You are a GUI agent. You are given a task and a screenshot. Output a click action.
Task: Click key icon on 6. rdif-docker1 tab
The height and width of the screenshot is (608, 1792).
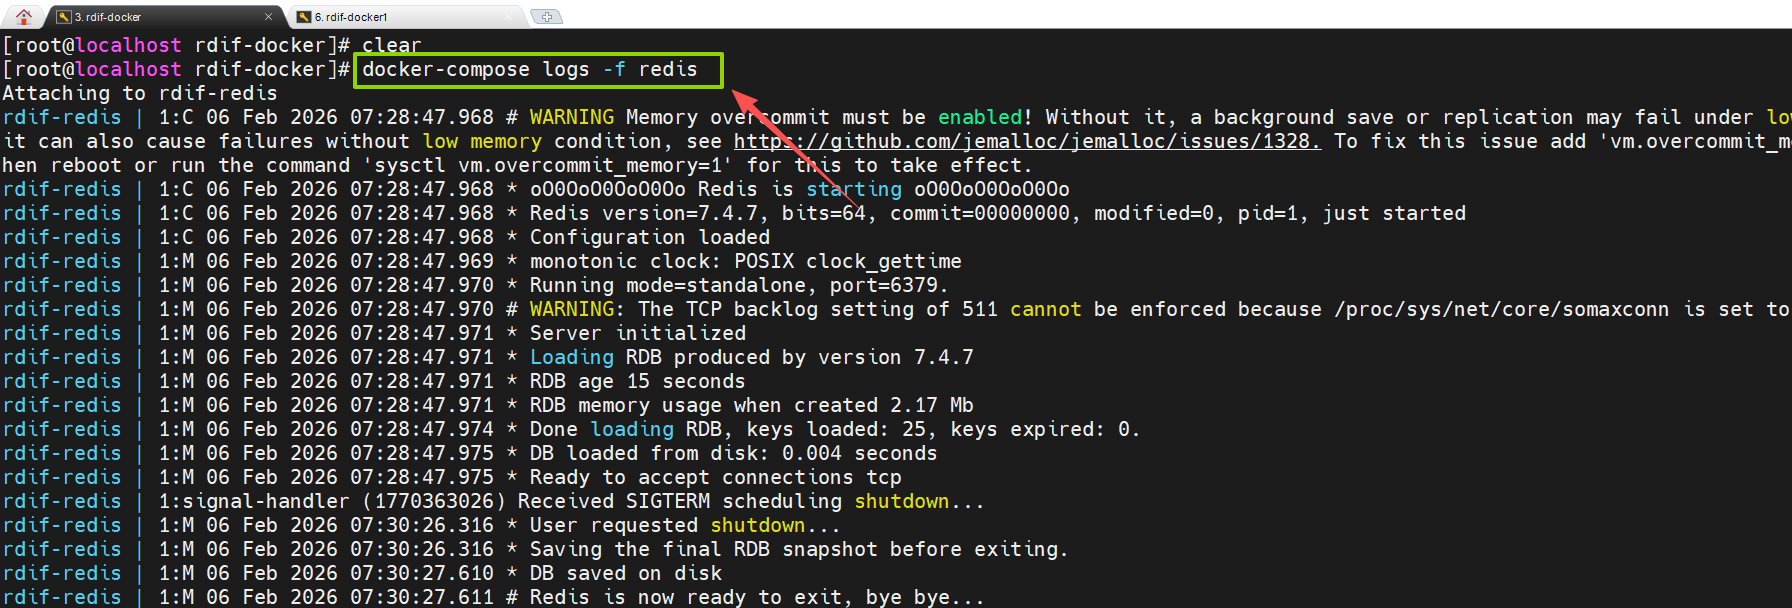(x=304, y=17)
